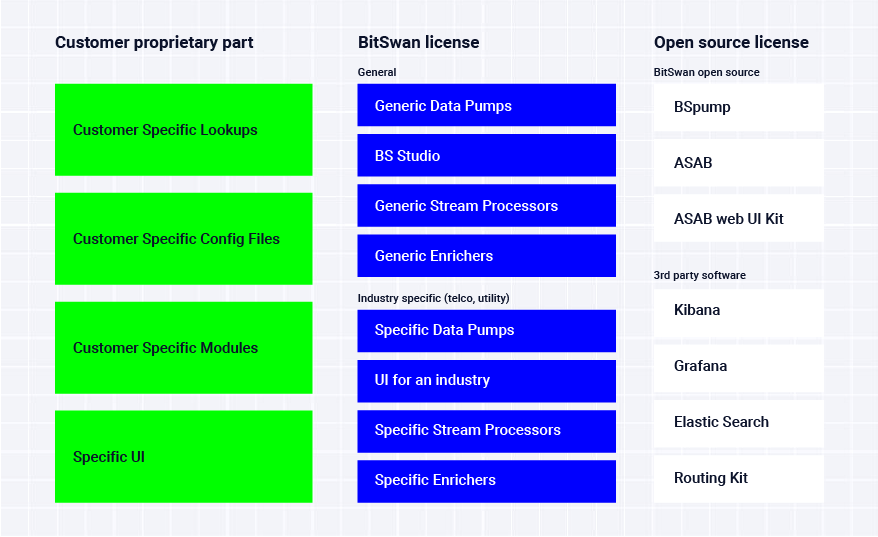The image size is (878, 537).
Task: Select the Generic Enrichers block
Action: 487,256
